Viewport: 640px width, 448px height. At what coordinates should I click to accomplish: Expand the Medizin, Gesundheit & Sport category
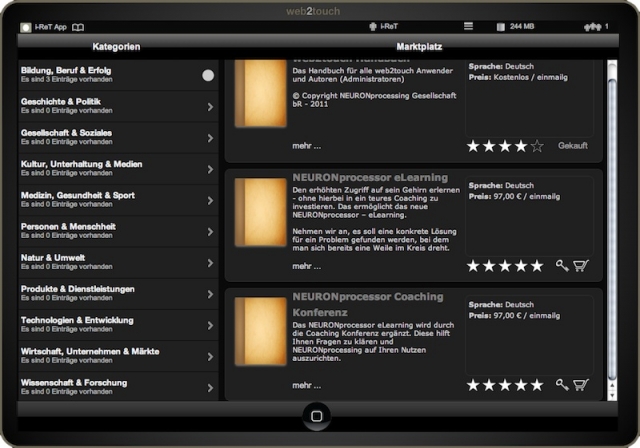pos(210,200)
